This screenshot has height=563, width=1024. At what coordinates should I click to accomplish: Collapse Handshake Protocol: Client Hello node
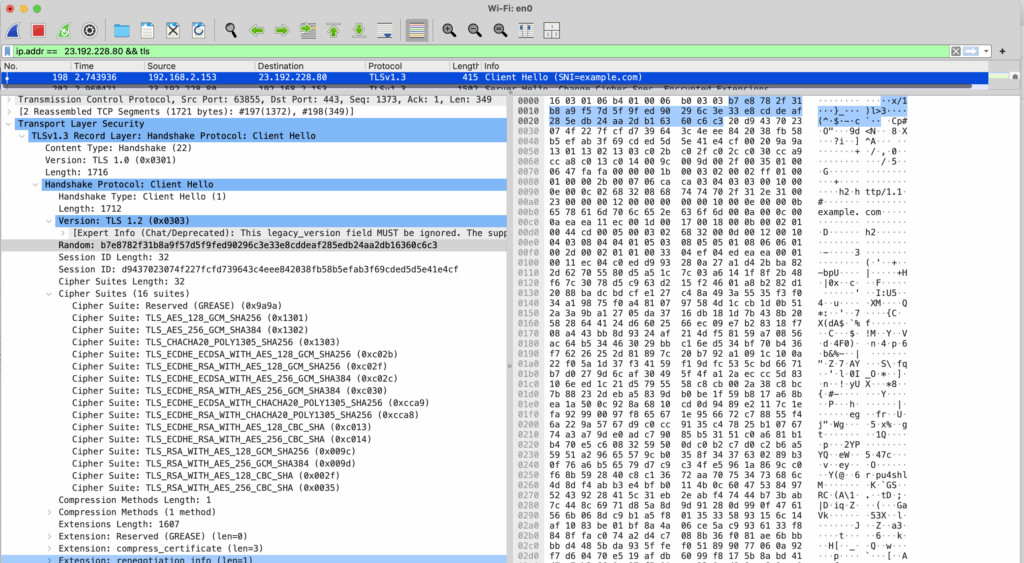36,184
